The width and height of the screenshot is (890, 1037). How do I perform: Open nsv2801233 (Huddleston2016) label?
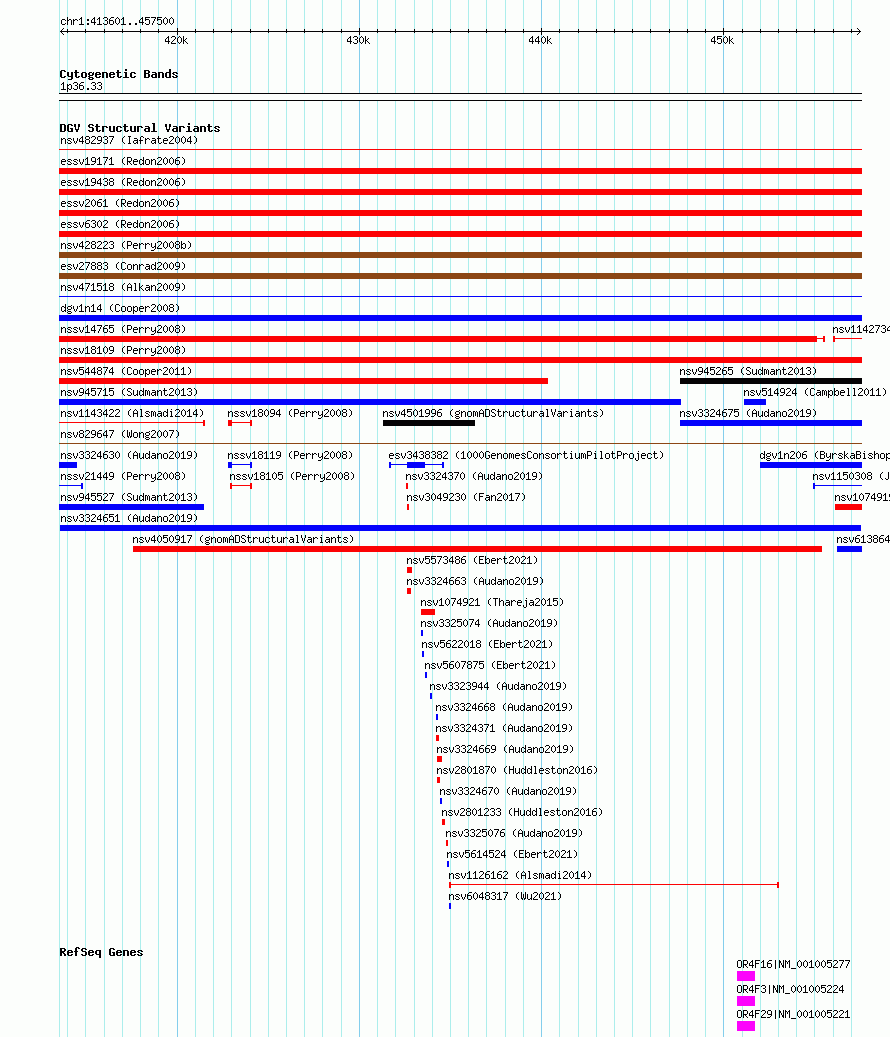point(522,813)
